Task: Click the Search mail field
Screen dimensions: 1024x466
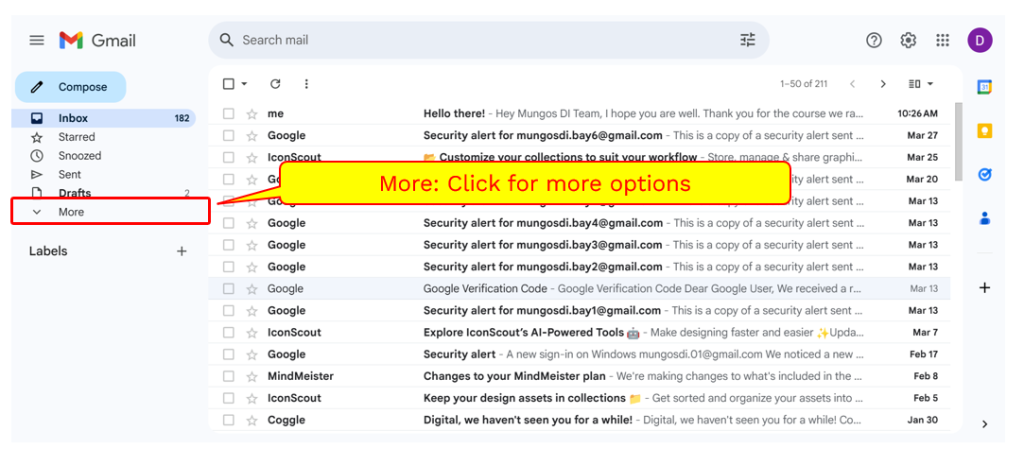Action: [480, 40]
